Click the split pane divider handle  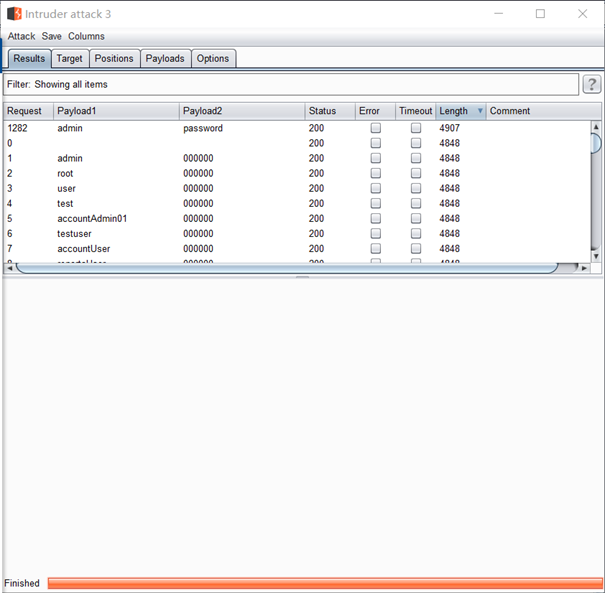click(x=302, y=277)
